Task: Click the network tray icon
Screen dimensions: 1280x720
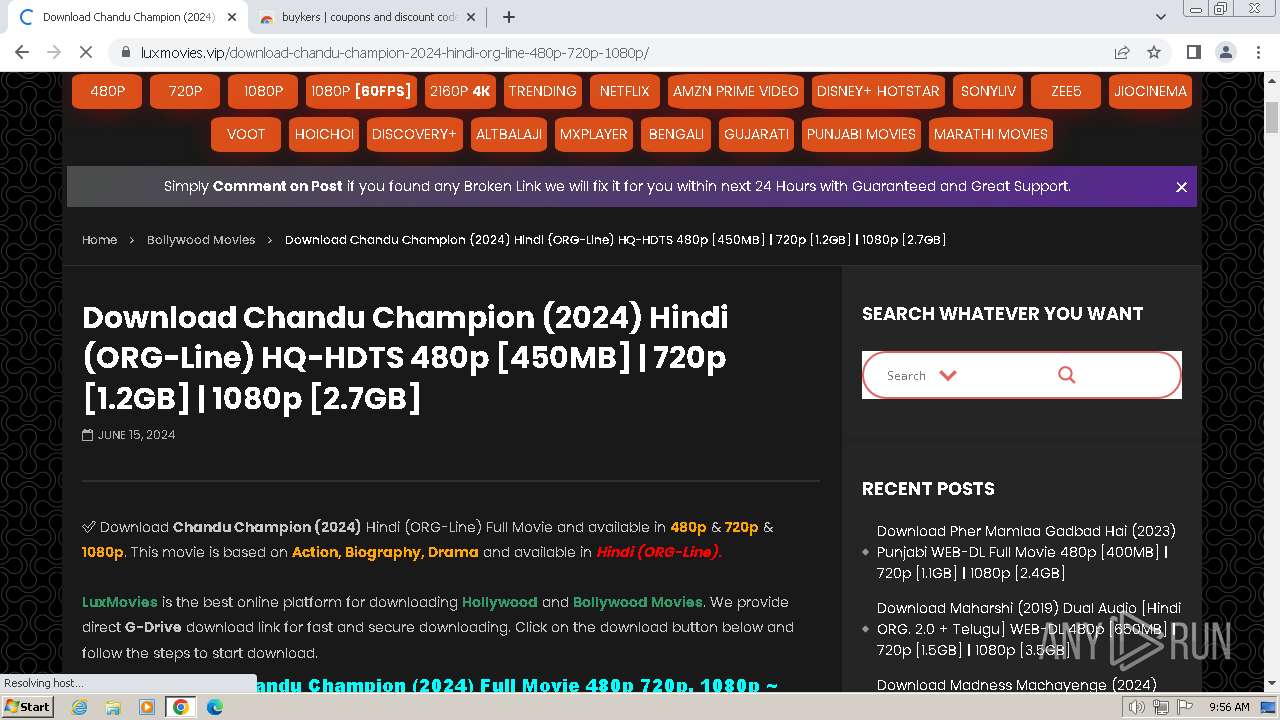Action: click(1160, 707)
